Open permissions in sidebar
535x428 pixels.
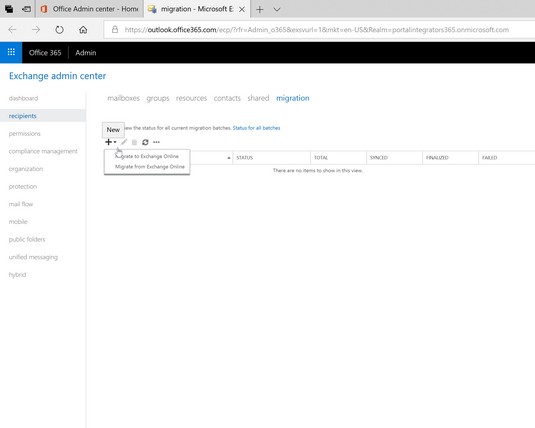[x=25, y=133]
